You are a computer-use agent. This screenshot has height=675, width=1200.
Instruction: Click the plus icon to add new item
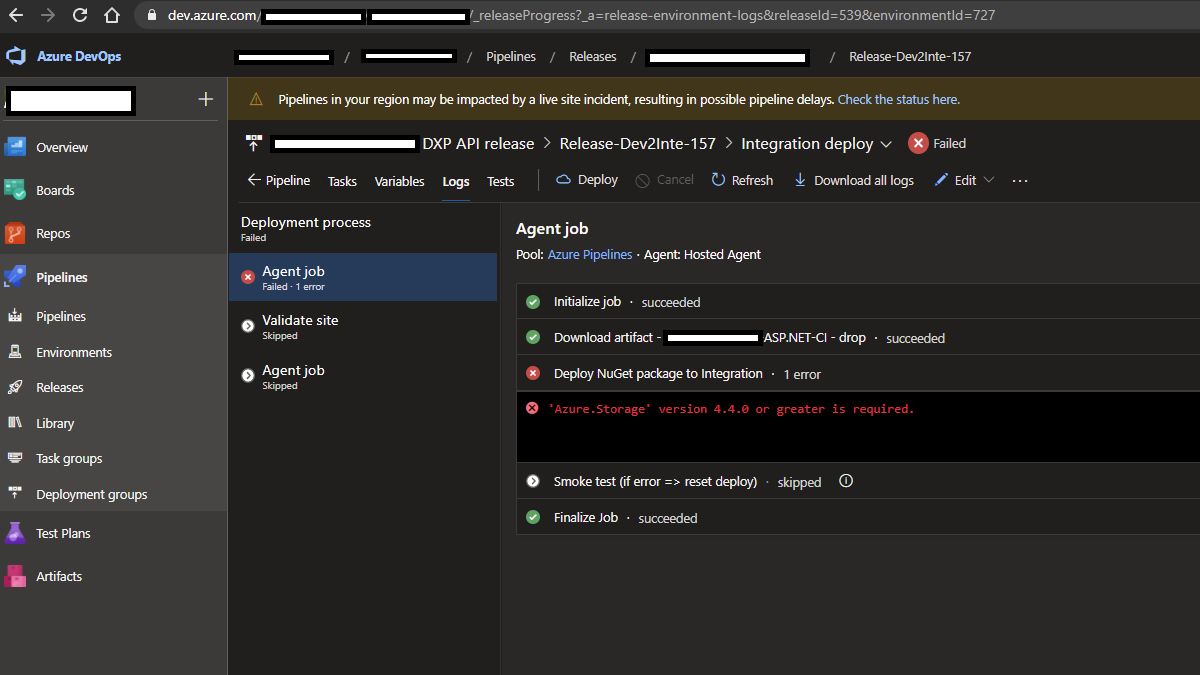point(206,99)
